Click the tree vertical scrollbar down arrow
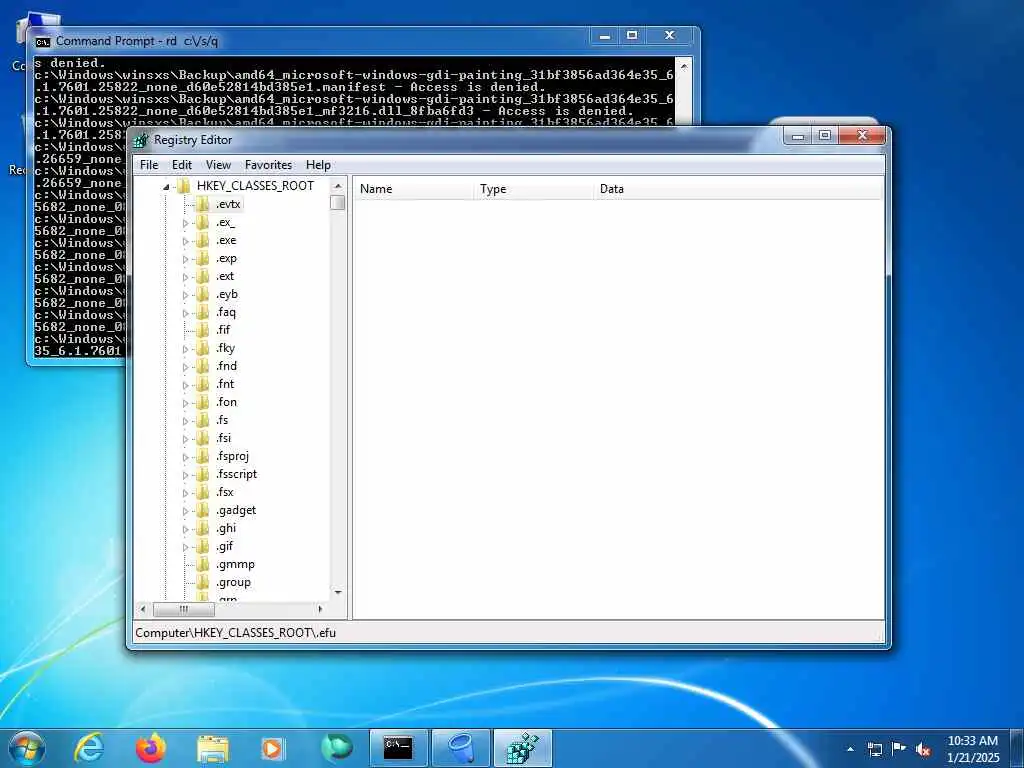Screen dimensions: 1024x768 tap(338, 592)
